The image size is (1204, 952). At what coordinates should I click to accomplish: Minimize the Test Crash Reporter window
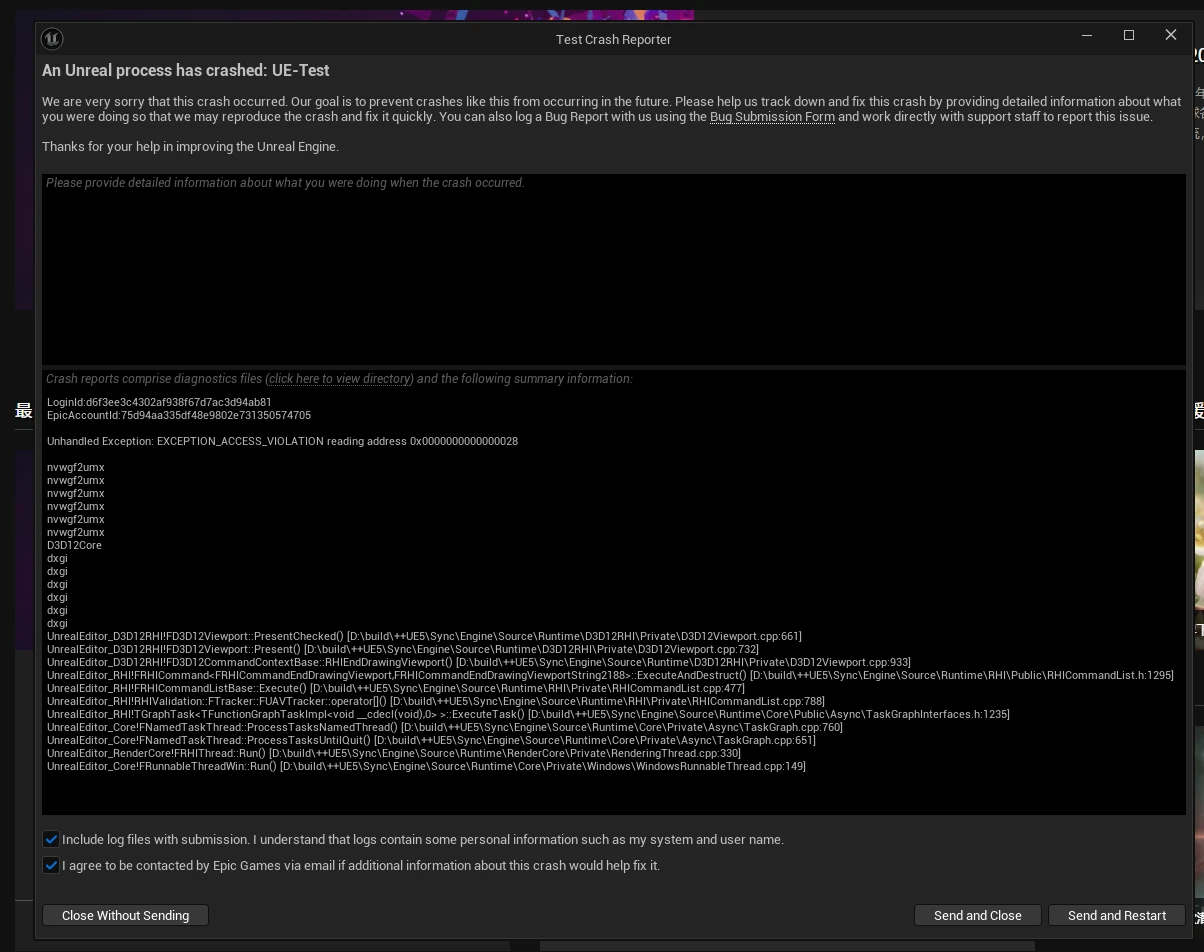[x=1087, y=36]
